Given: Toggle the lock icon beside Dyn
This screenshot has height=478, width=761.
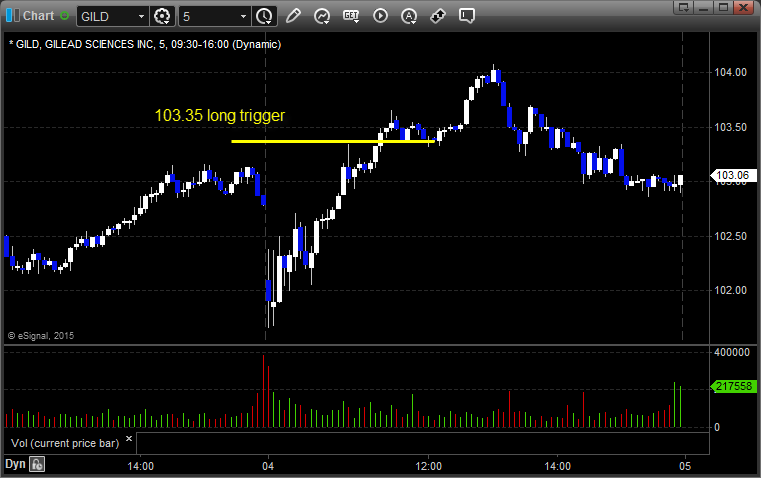Looking at the screenshot, I should coord(37,464).
